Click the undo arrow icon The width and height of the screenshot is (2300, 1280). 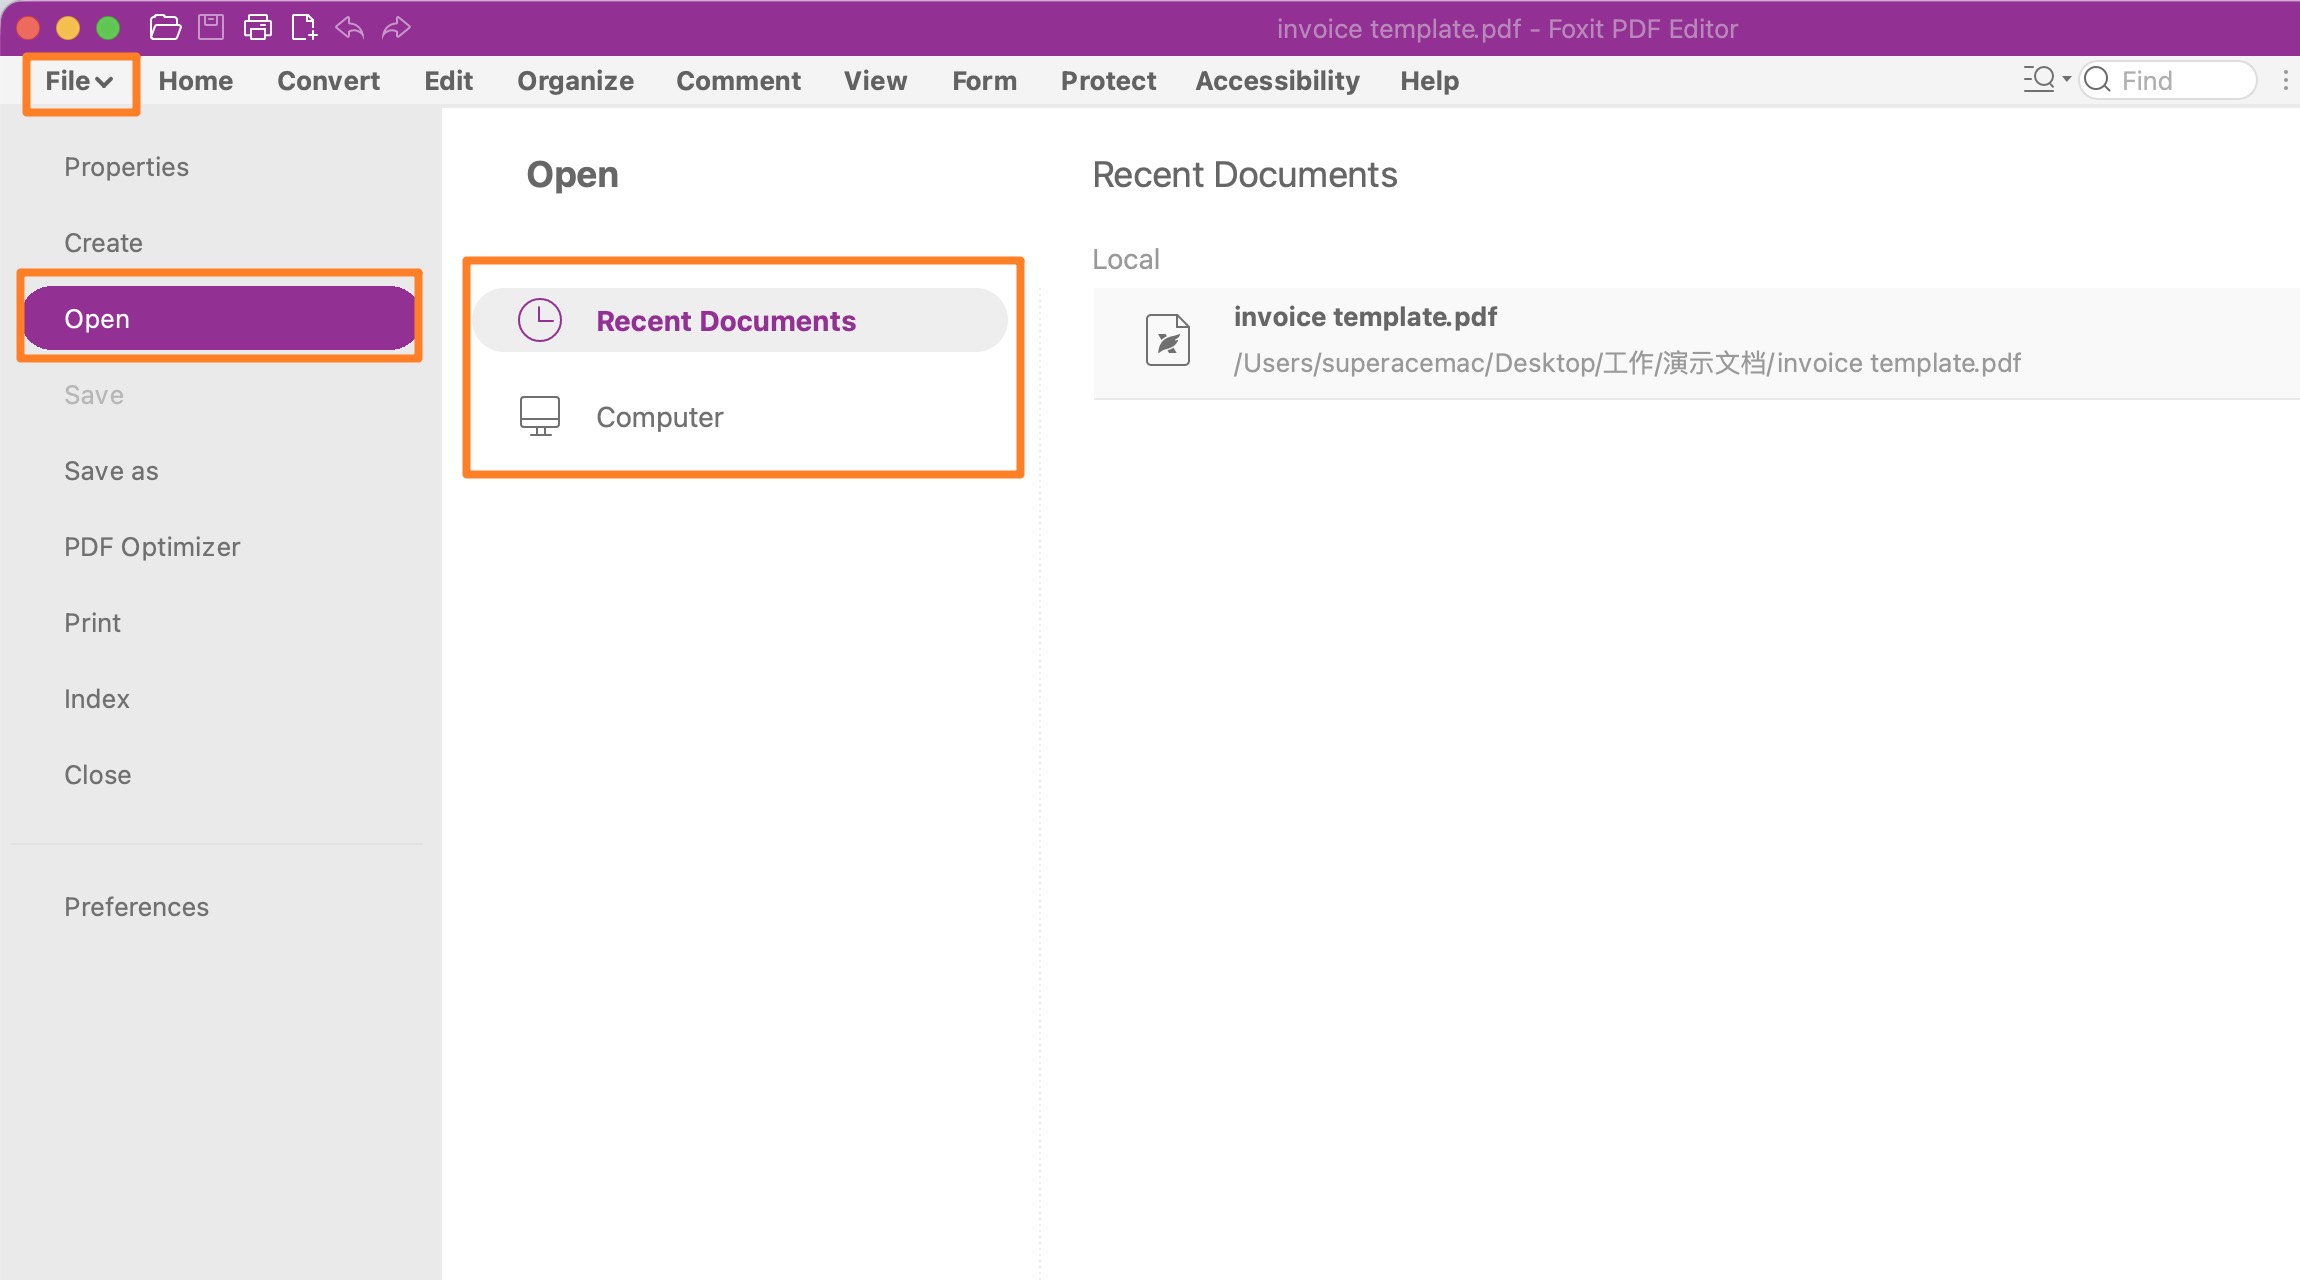[349, 28]
